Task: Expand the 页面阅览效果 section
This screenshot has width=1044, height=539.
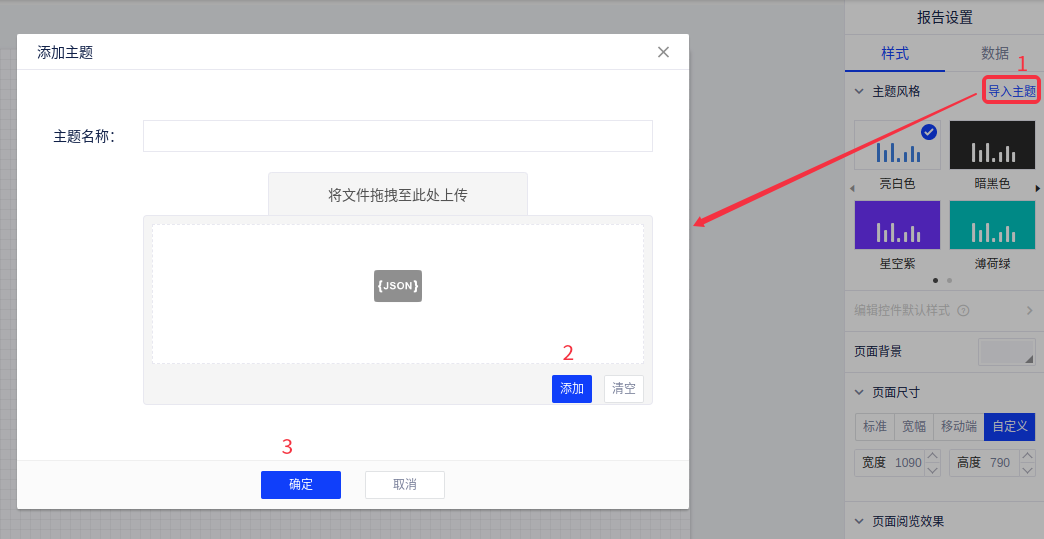Action: click(858, 521)
